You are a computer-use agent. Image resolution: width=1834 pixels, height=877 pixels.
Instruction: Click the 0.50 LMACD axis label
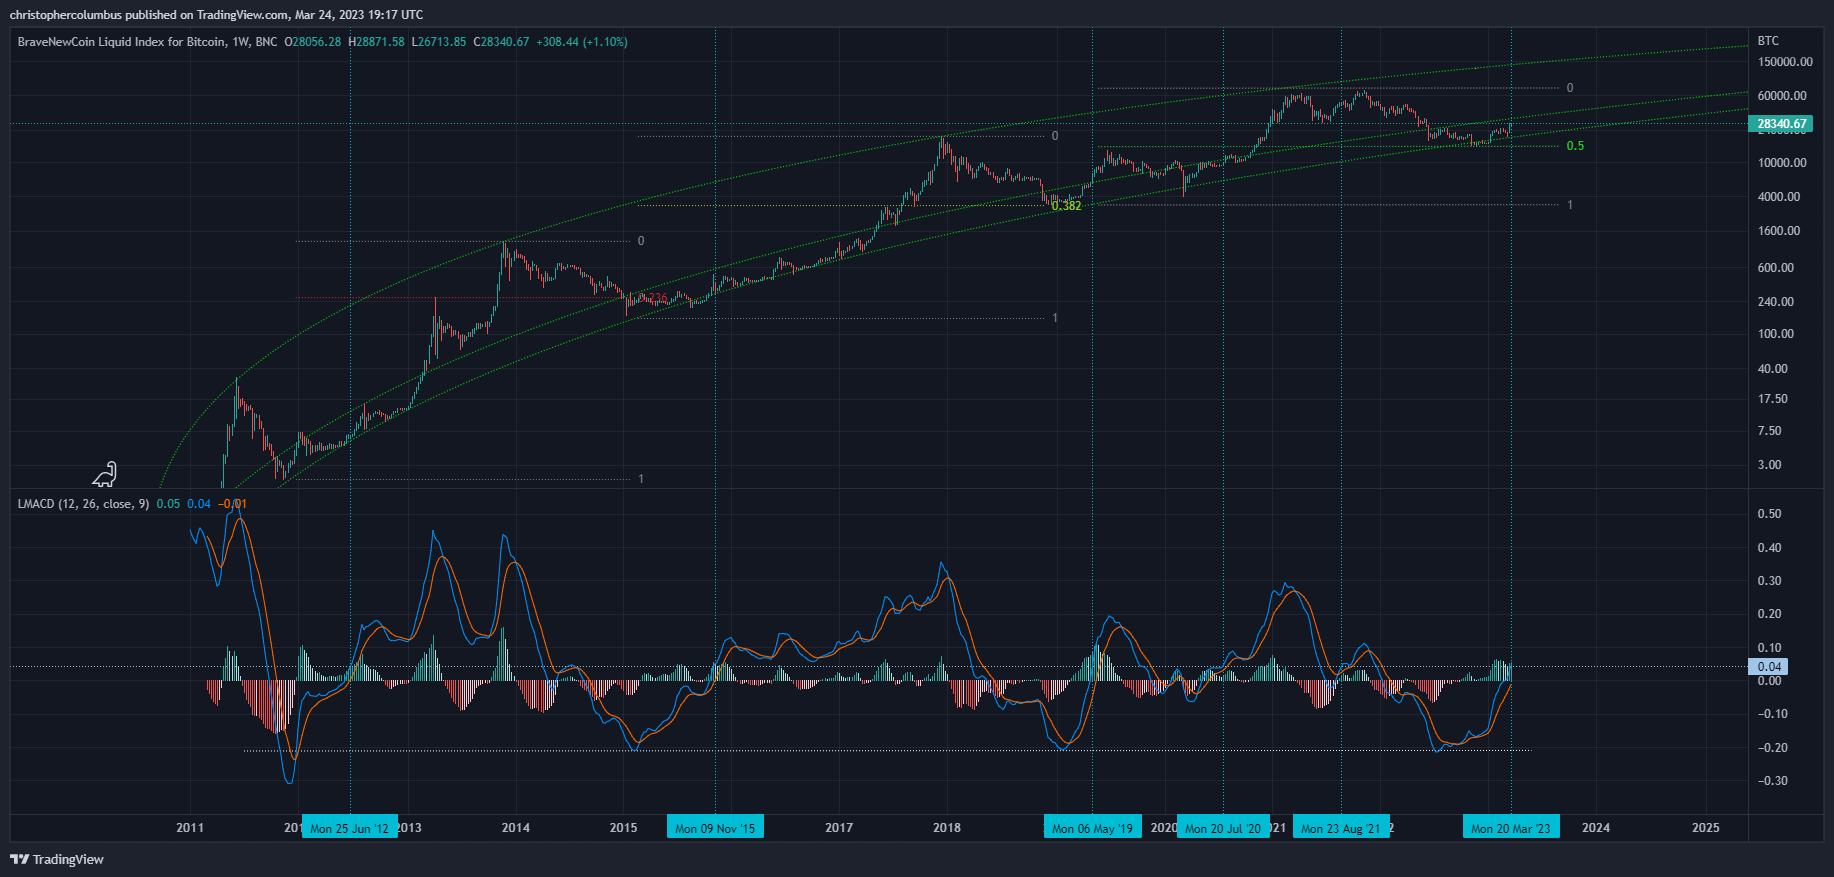[x=1769, y=514]
